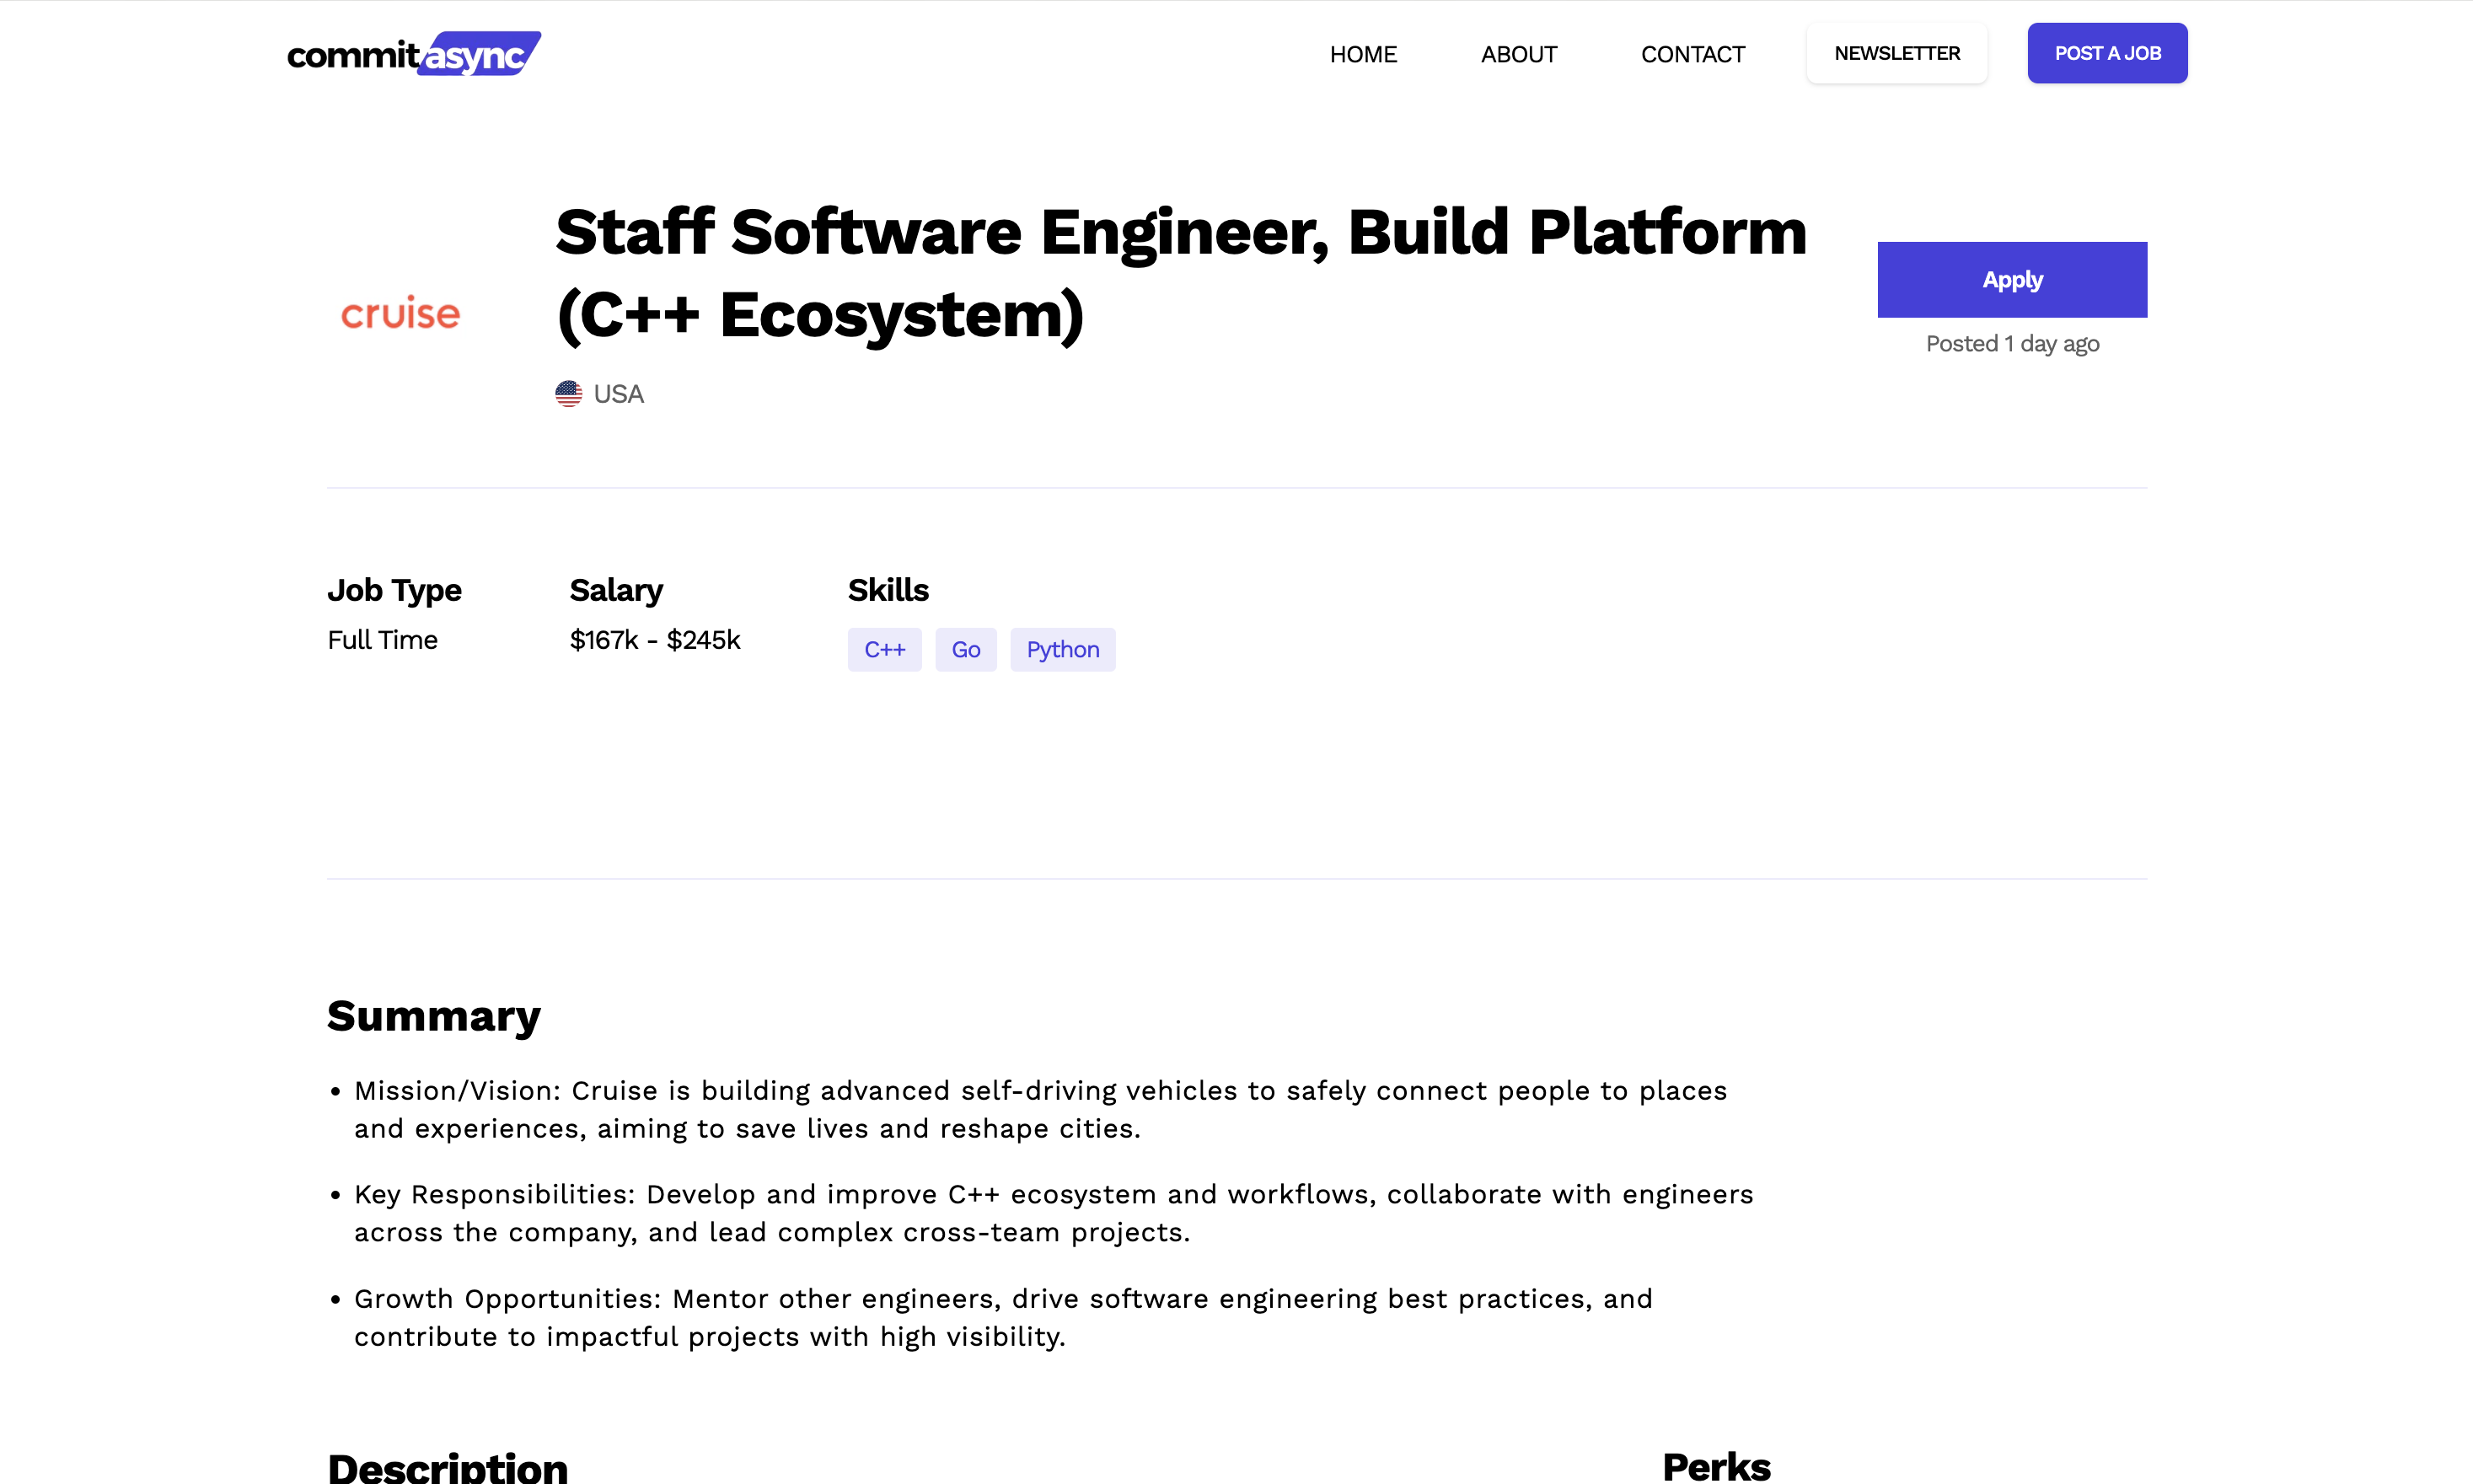Click the 'Mission/Vision' bullet text
This screenshot has width=2473, height=1484.
(x=1040, y=1109)
